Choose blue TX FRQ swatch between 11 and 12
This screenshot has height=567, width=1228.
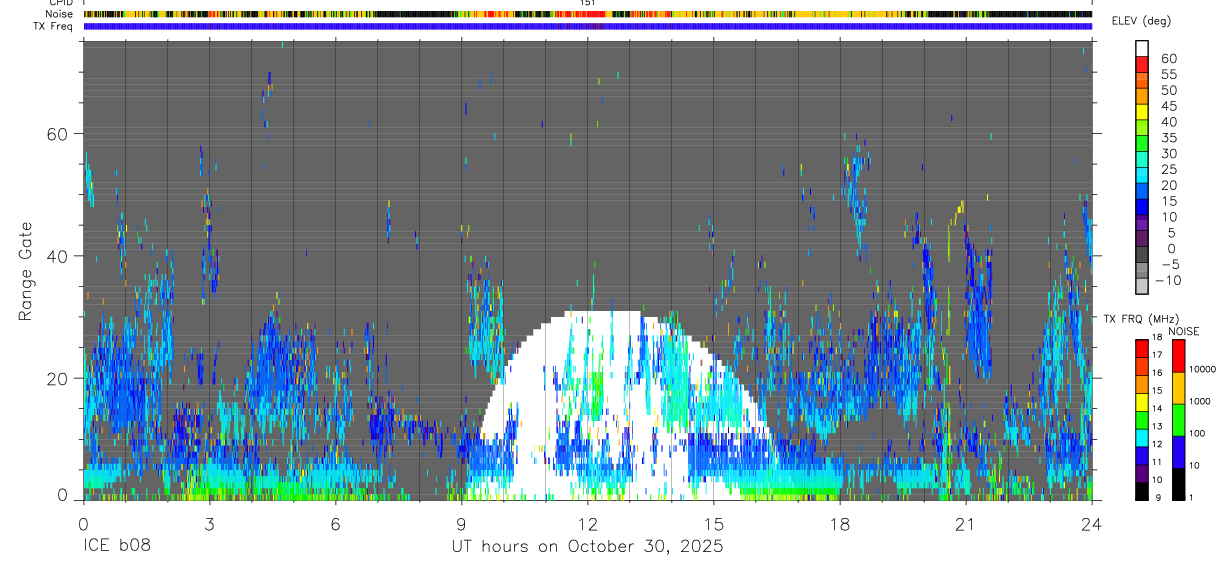(1142, 455)
